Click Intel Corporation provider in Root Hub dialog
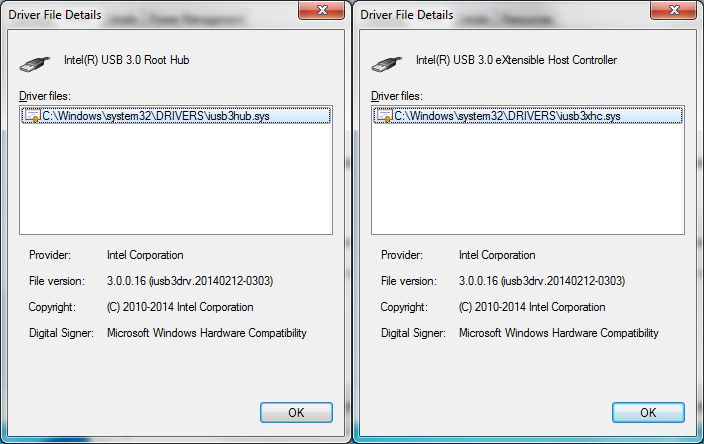 coord(145,255)
